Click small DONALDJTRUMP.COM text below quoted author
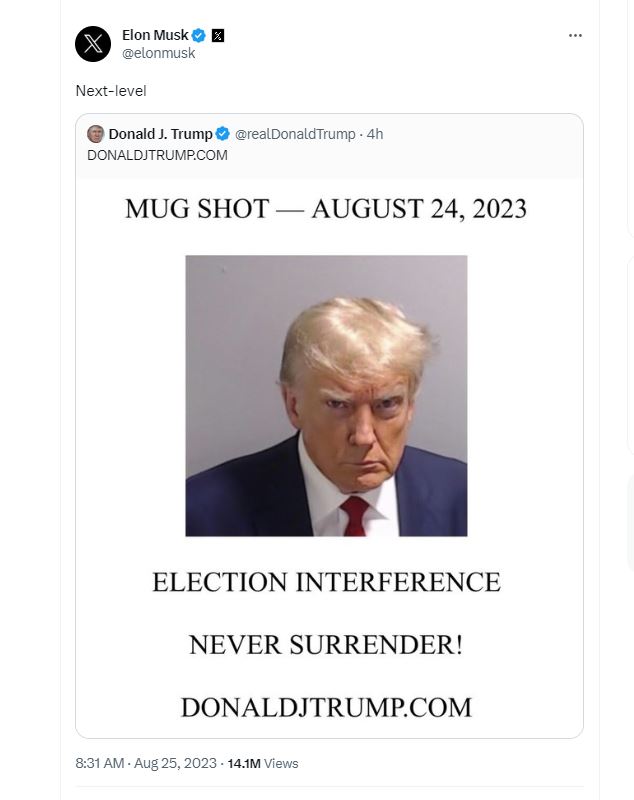The width and height of the screenshot is (634, 800). (157, 154)
